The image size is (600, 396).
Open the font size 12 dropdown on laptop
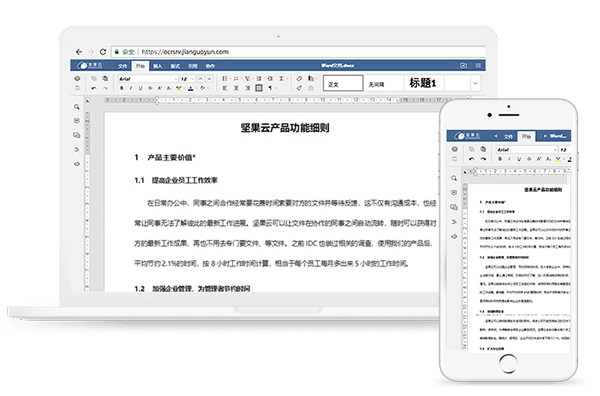pos(187,79)
